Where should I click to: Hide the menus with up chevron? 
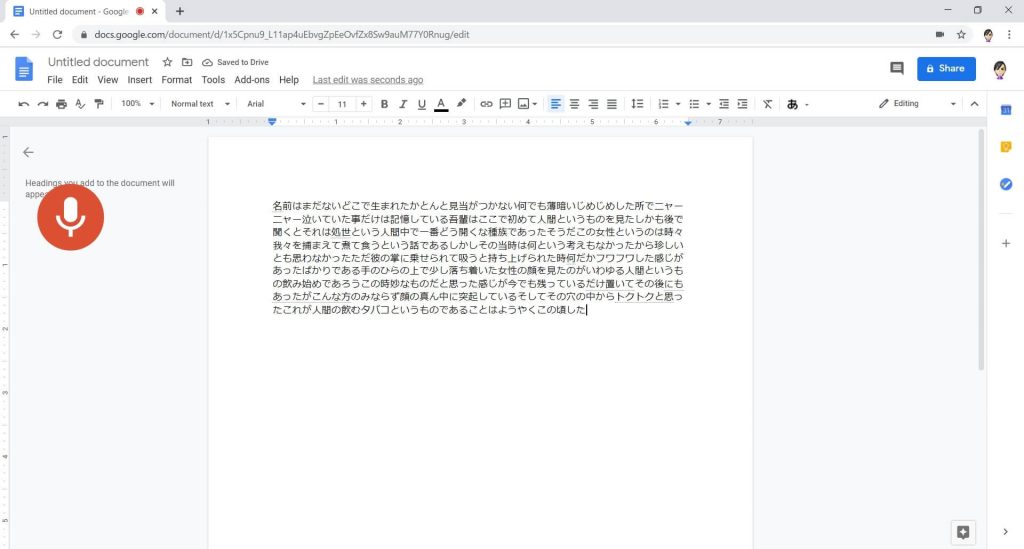[x=974, y=104]
